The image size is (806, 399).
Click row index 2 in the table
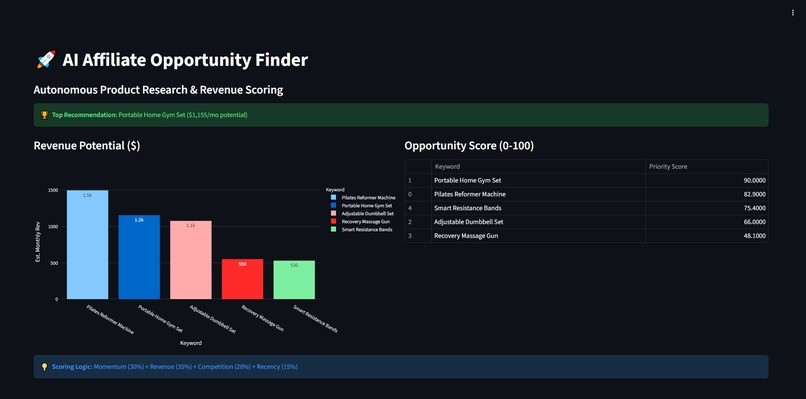coord(418,222)
